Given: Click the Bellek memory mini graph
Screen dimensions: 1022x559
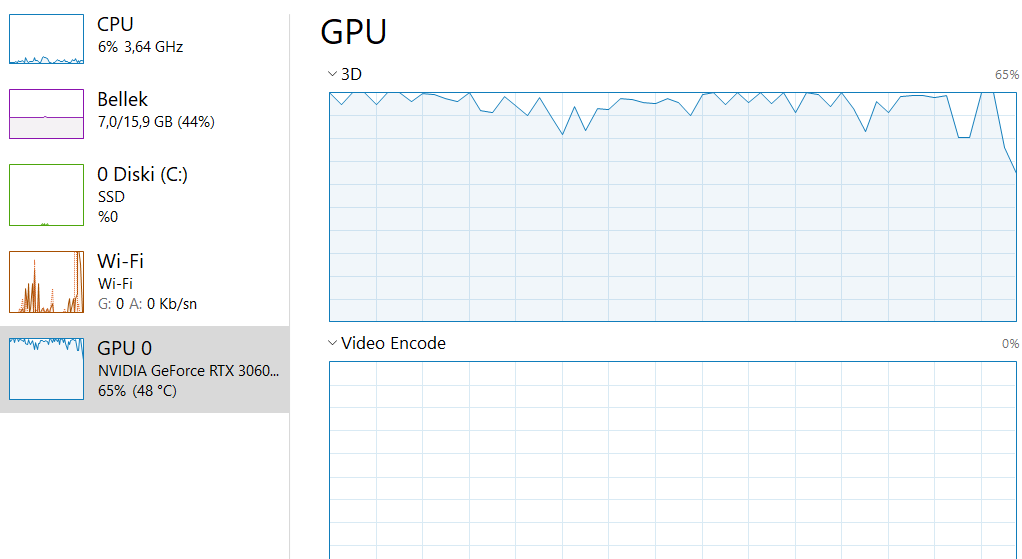Looking at the screenshot, I should tap(46, 113).
